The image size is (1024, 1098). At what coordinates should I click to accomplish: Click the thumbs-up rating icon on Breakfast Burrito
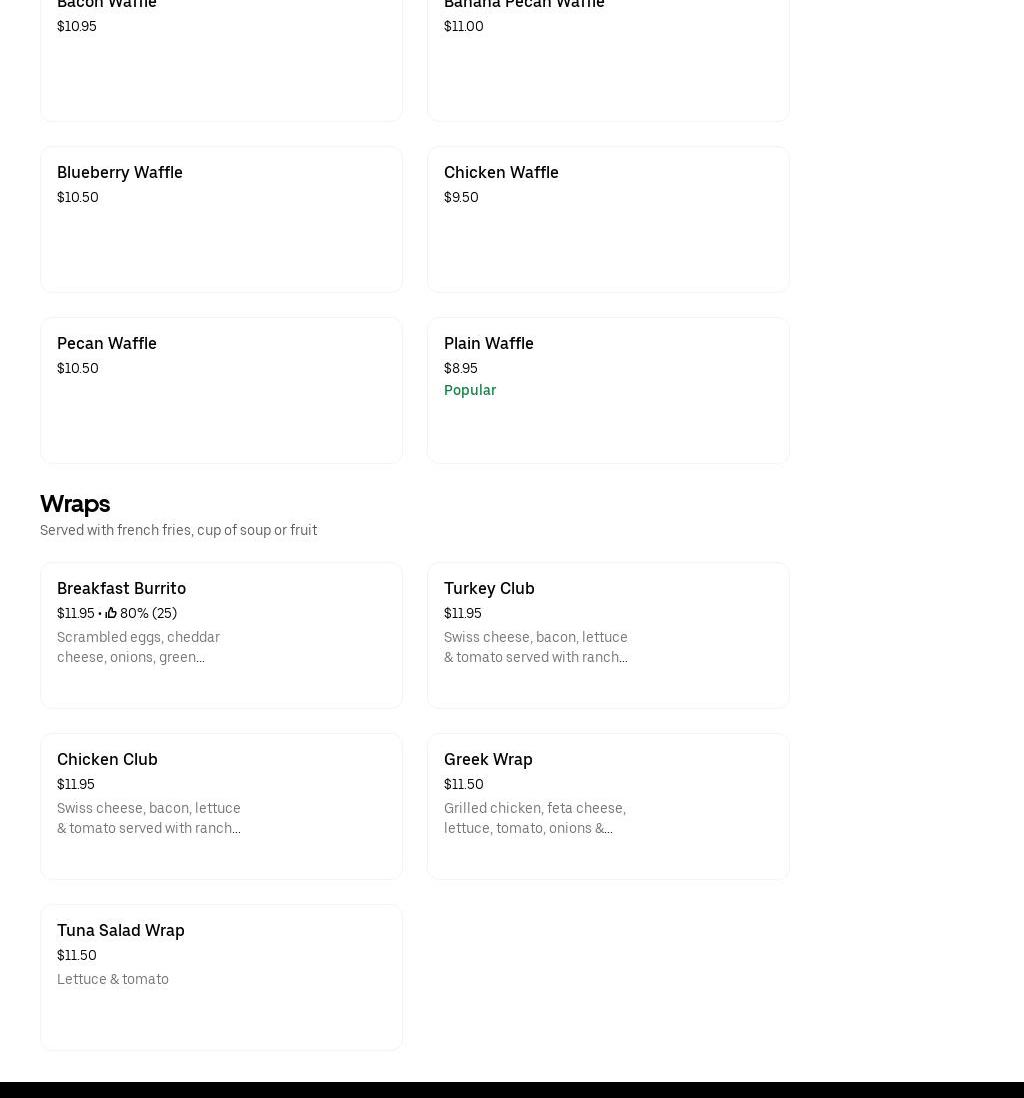tap(111, 613)
